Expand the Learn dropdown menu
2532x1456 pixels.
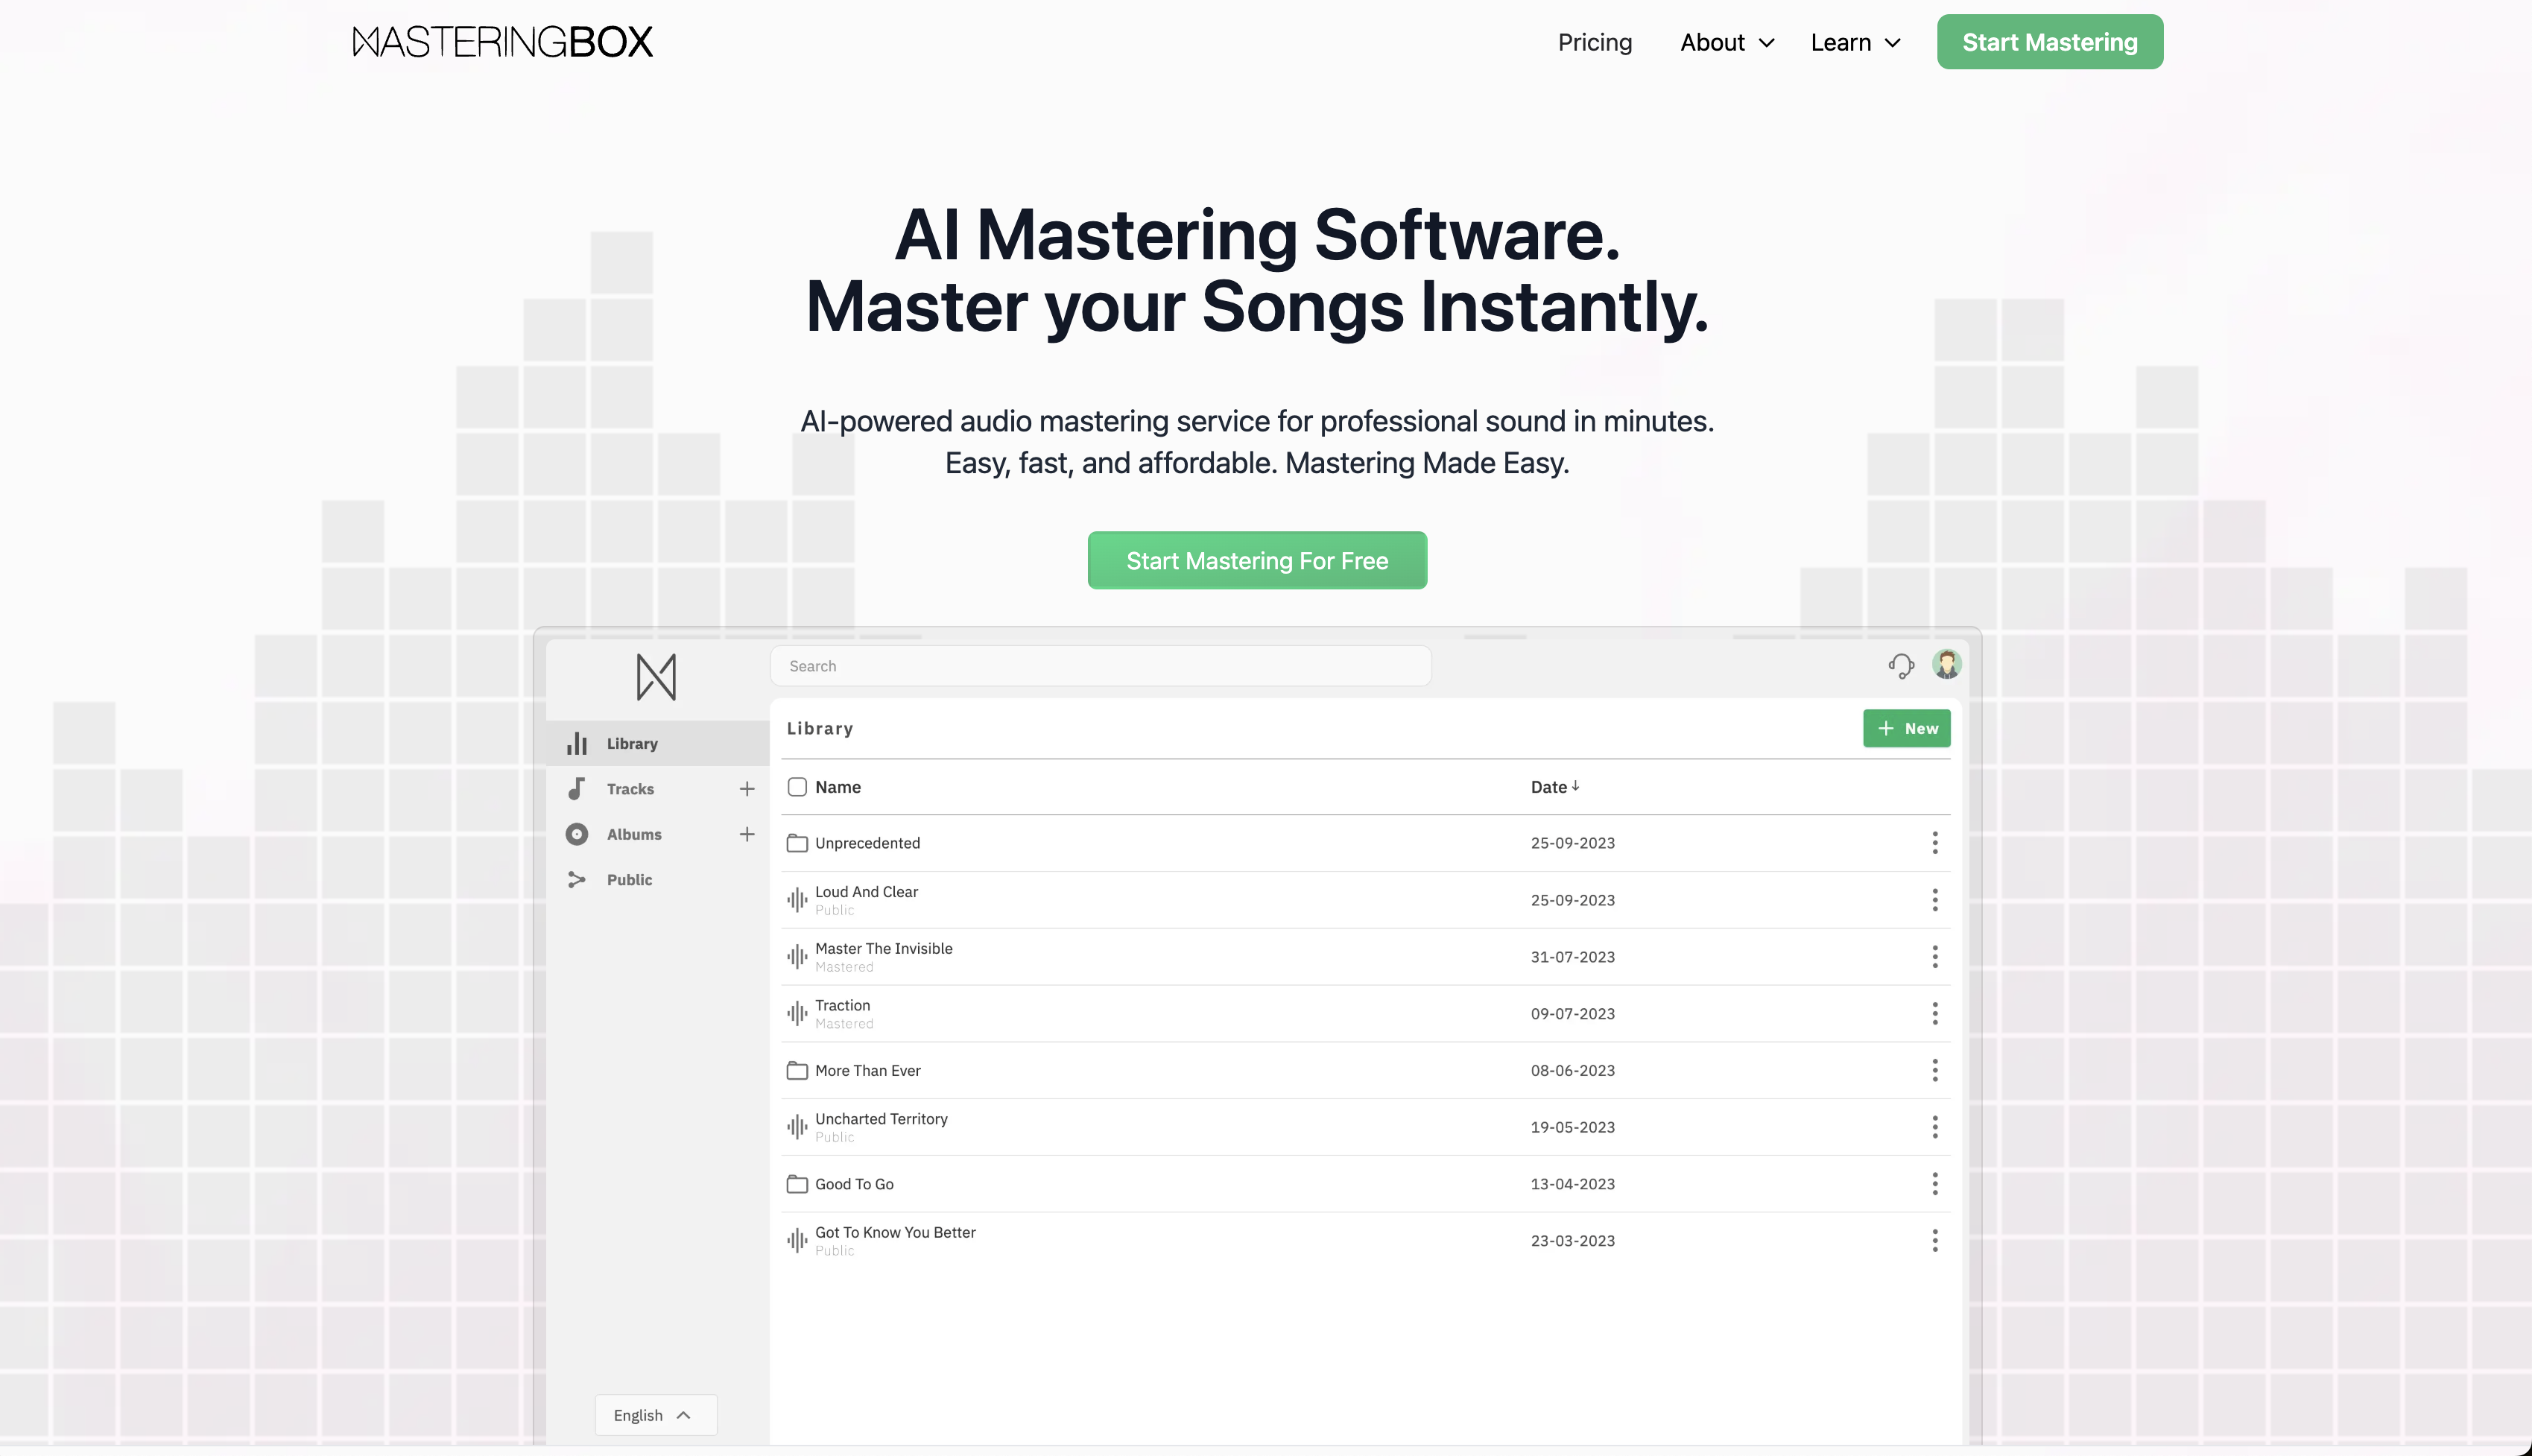click(x=1855, y=42)
